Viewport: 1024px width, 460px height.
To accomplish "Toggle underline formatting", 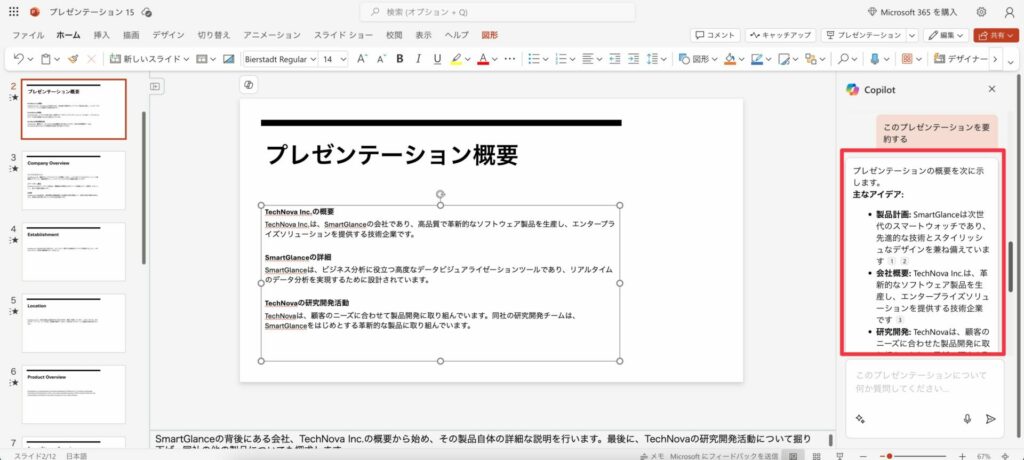I will 437,59.
